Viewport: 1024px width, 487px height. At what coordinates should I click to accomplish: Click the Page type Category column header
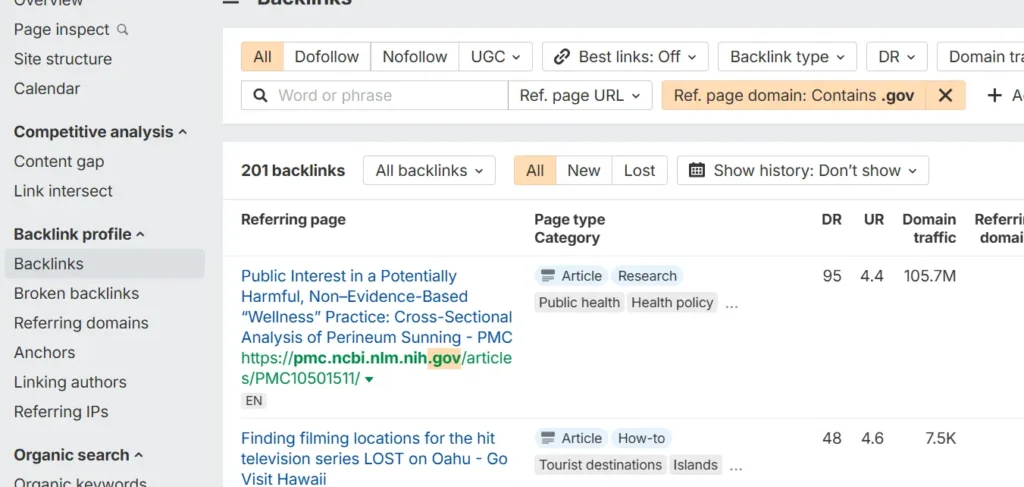569,228
